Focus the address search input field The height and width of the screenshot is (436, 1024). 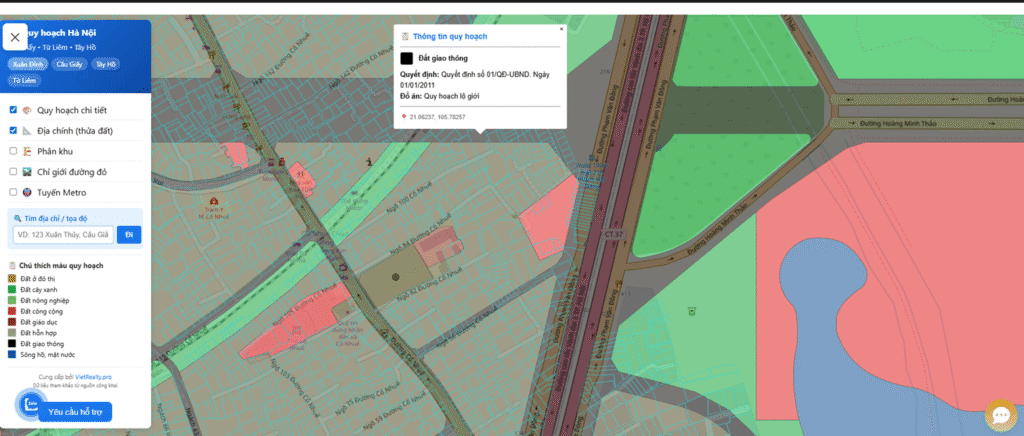(x=63, y=235)
